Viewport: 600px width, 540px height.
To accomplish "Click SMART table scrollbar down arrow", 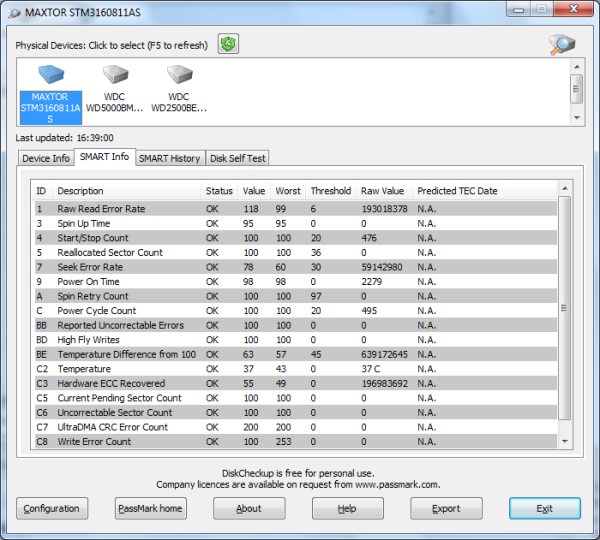I will (x=564, y=441).
